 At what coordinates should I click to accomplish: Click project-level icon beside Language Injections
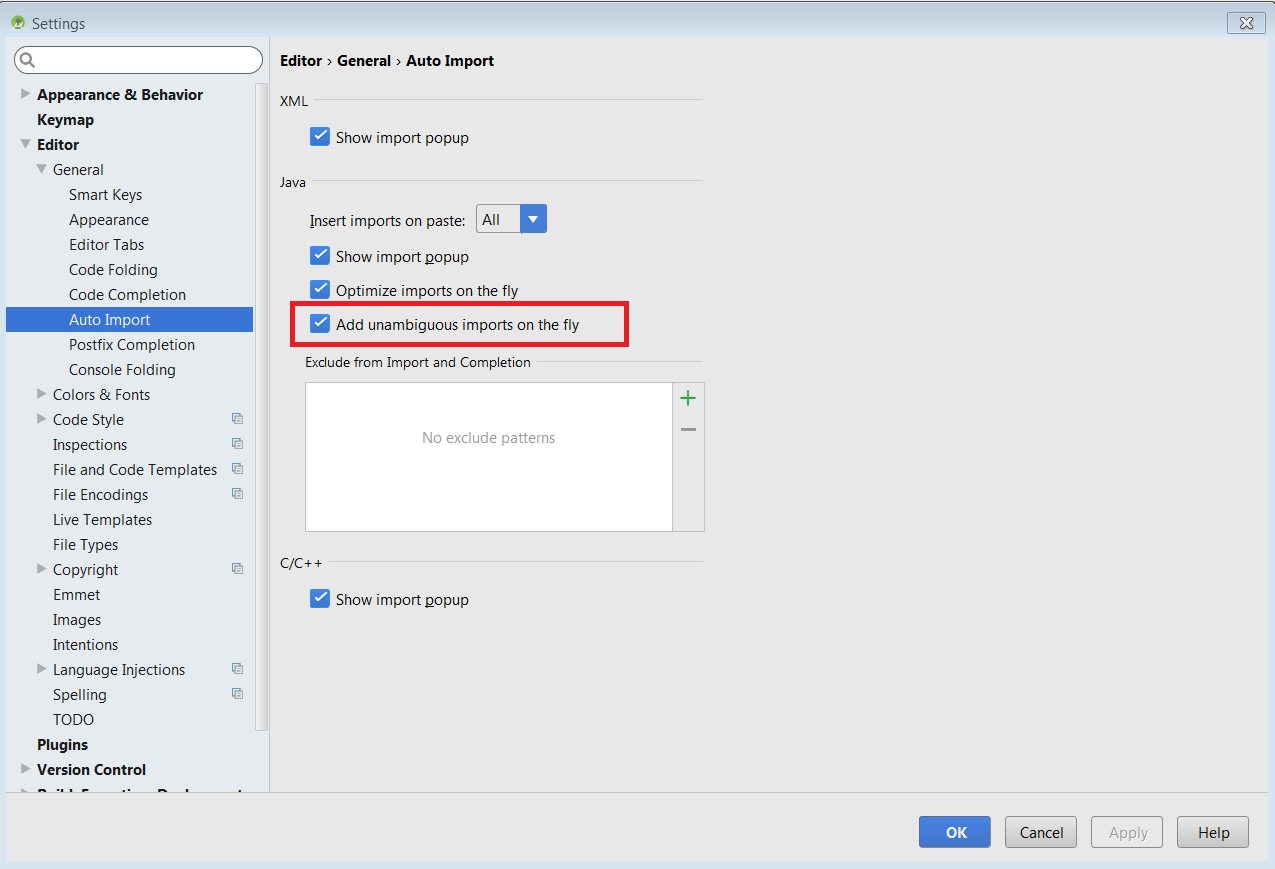coord(237,669)
